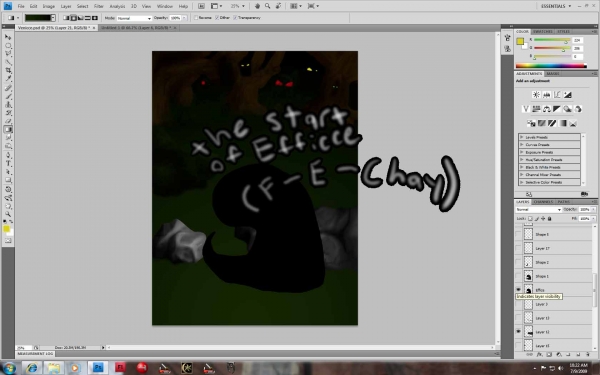The width and height of the screenshot is (600, 375).
Task: Add a Brightness/Contrast adjustment
Action: point(536,95)
